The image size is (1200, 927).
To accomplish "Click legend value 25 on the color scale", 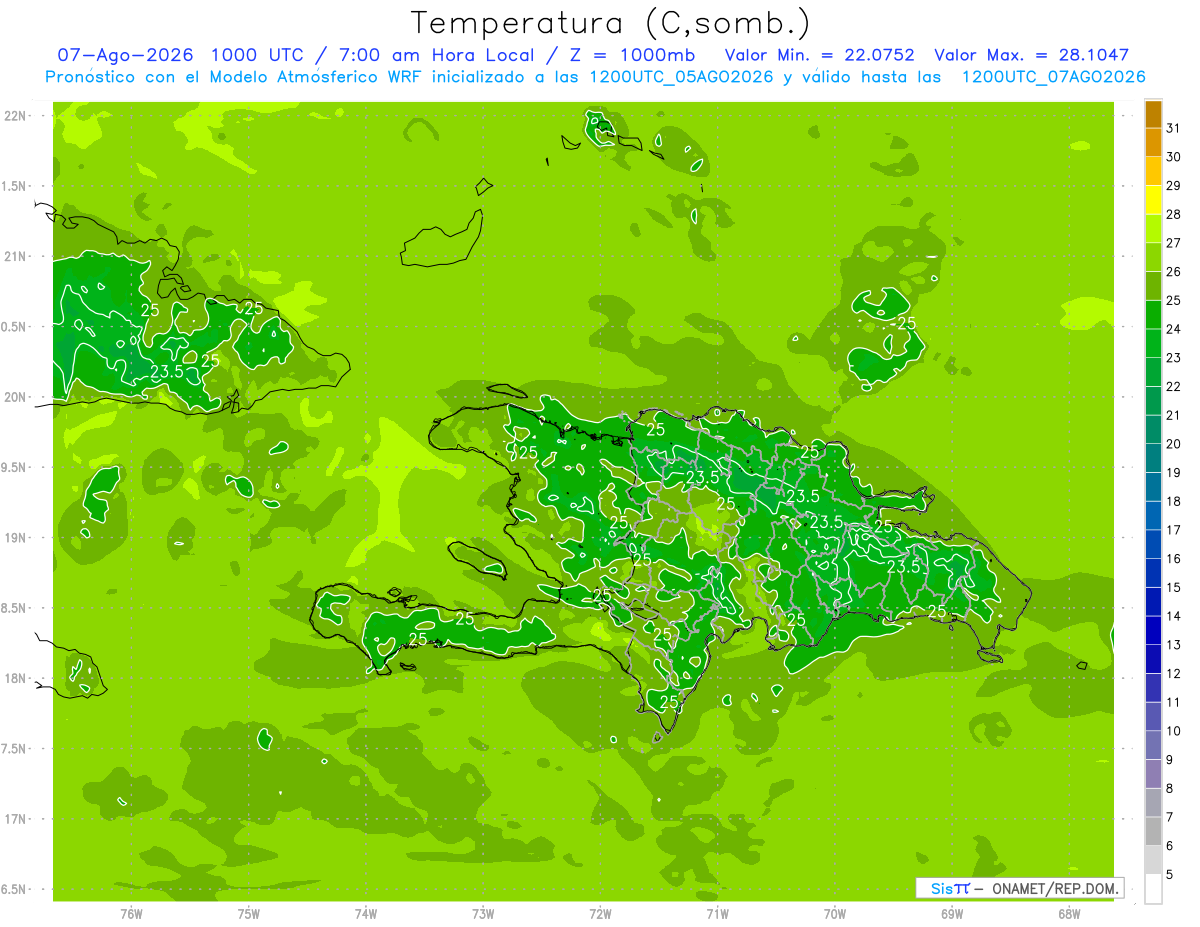I will (1174, 300).
